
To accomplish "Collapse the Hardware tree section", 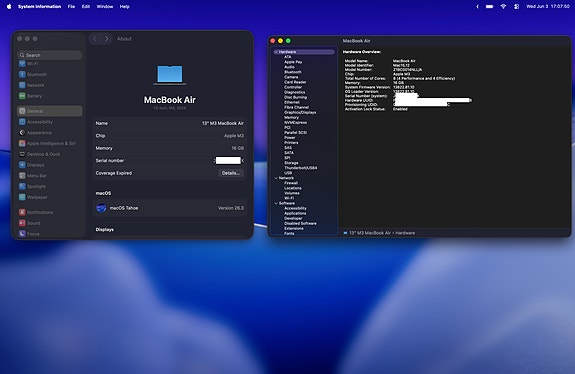I will (276, 52).
